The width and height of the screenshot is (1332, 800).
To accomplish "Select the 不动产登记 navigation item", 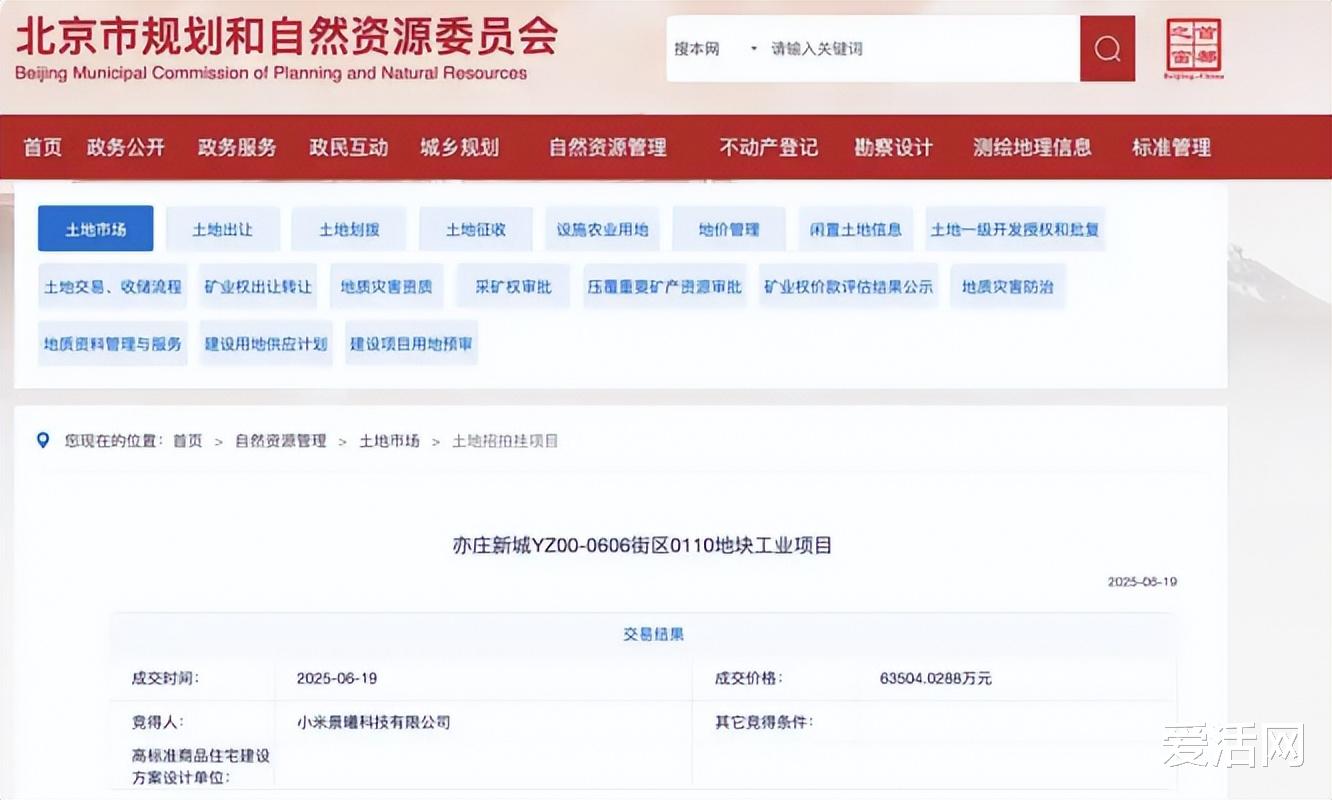I will (768, 147).
